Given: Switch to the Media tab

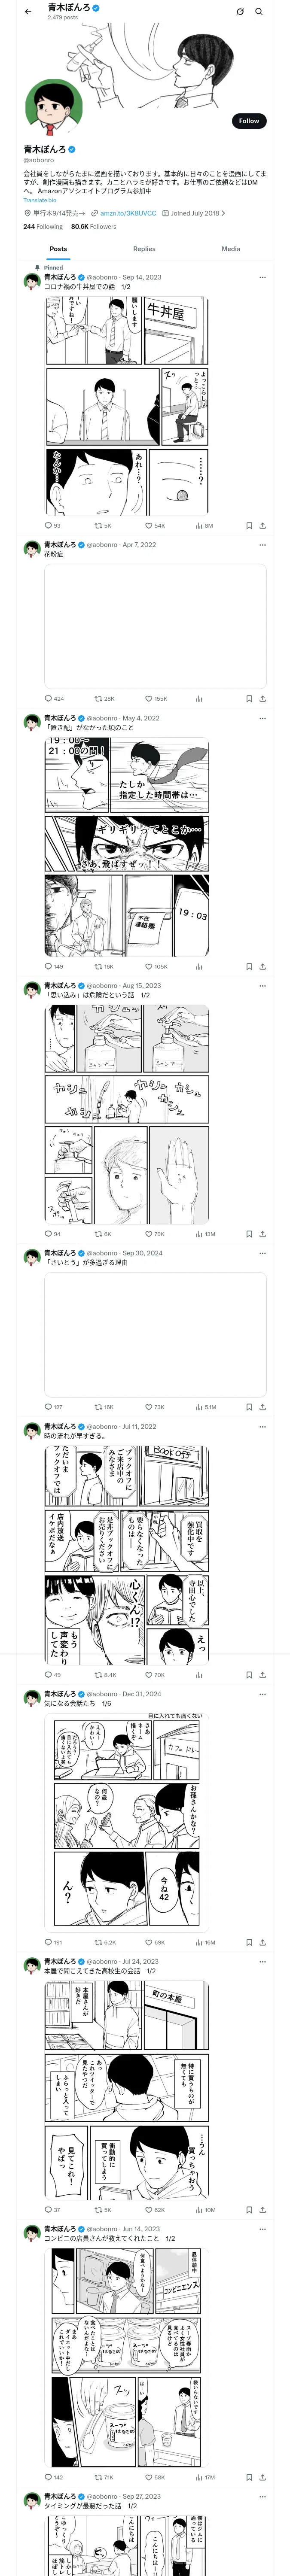Looking at the screenshot, I should tap(231, 249).
